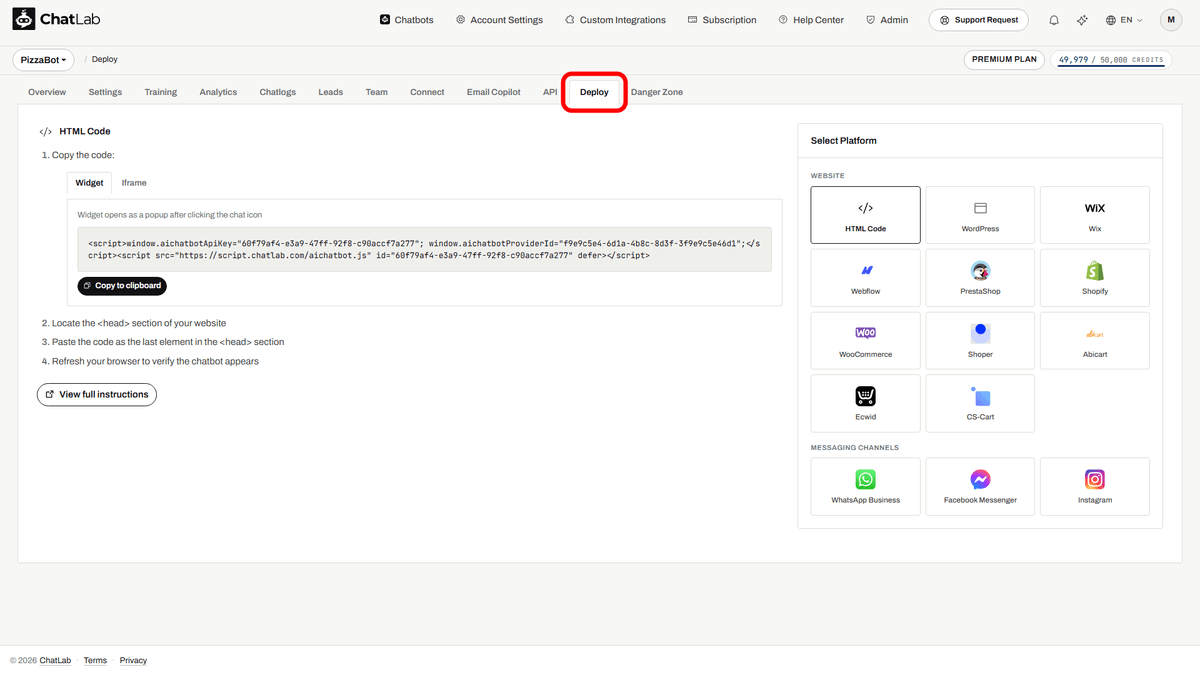Open the Email Copilot tab
1200x675 pixels.
[494, 92]
